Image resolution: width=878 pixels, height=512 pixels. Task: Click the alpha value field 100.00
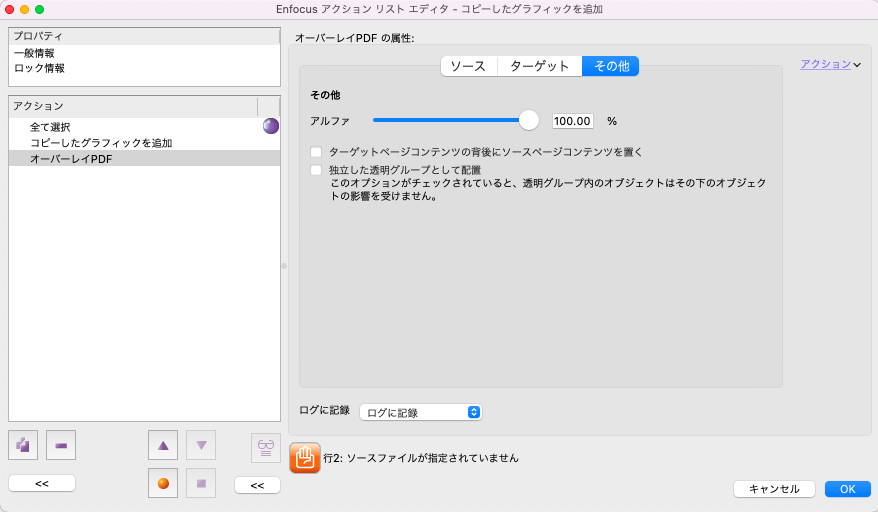(572, 121)
